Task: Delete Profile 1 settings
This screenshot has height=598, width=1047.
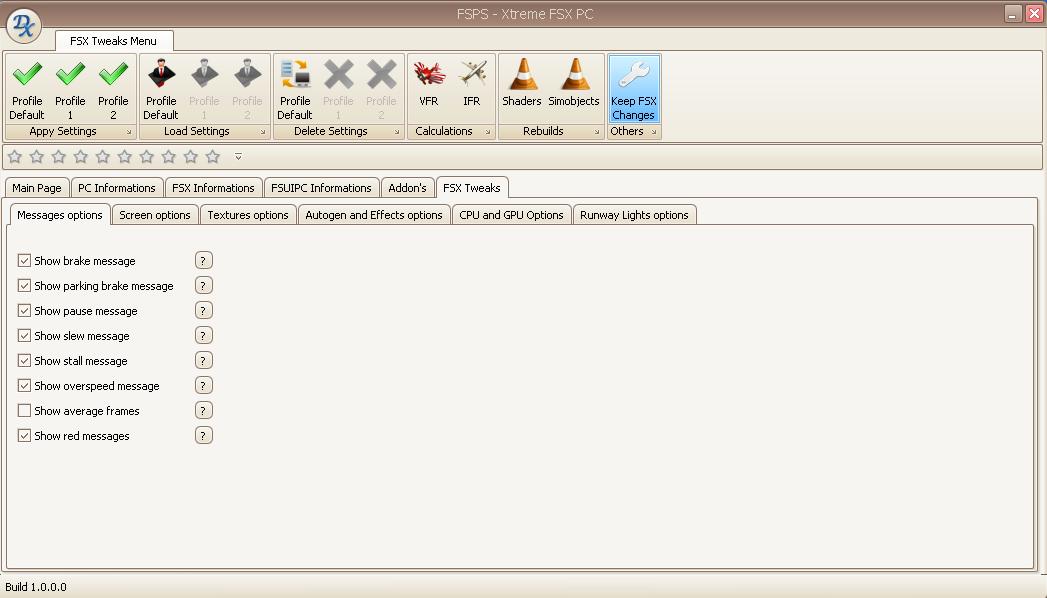Action: 339,89
